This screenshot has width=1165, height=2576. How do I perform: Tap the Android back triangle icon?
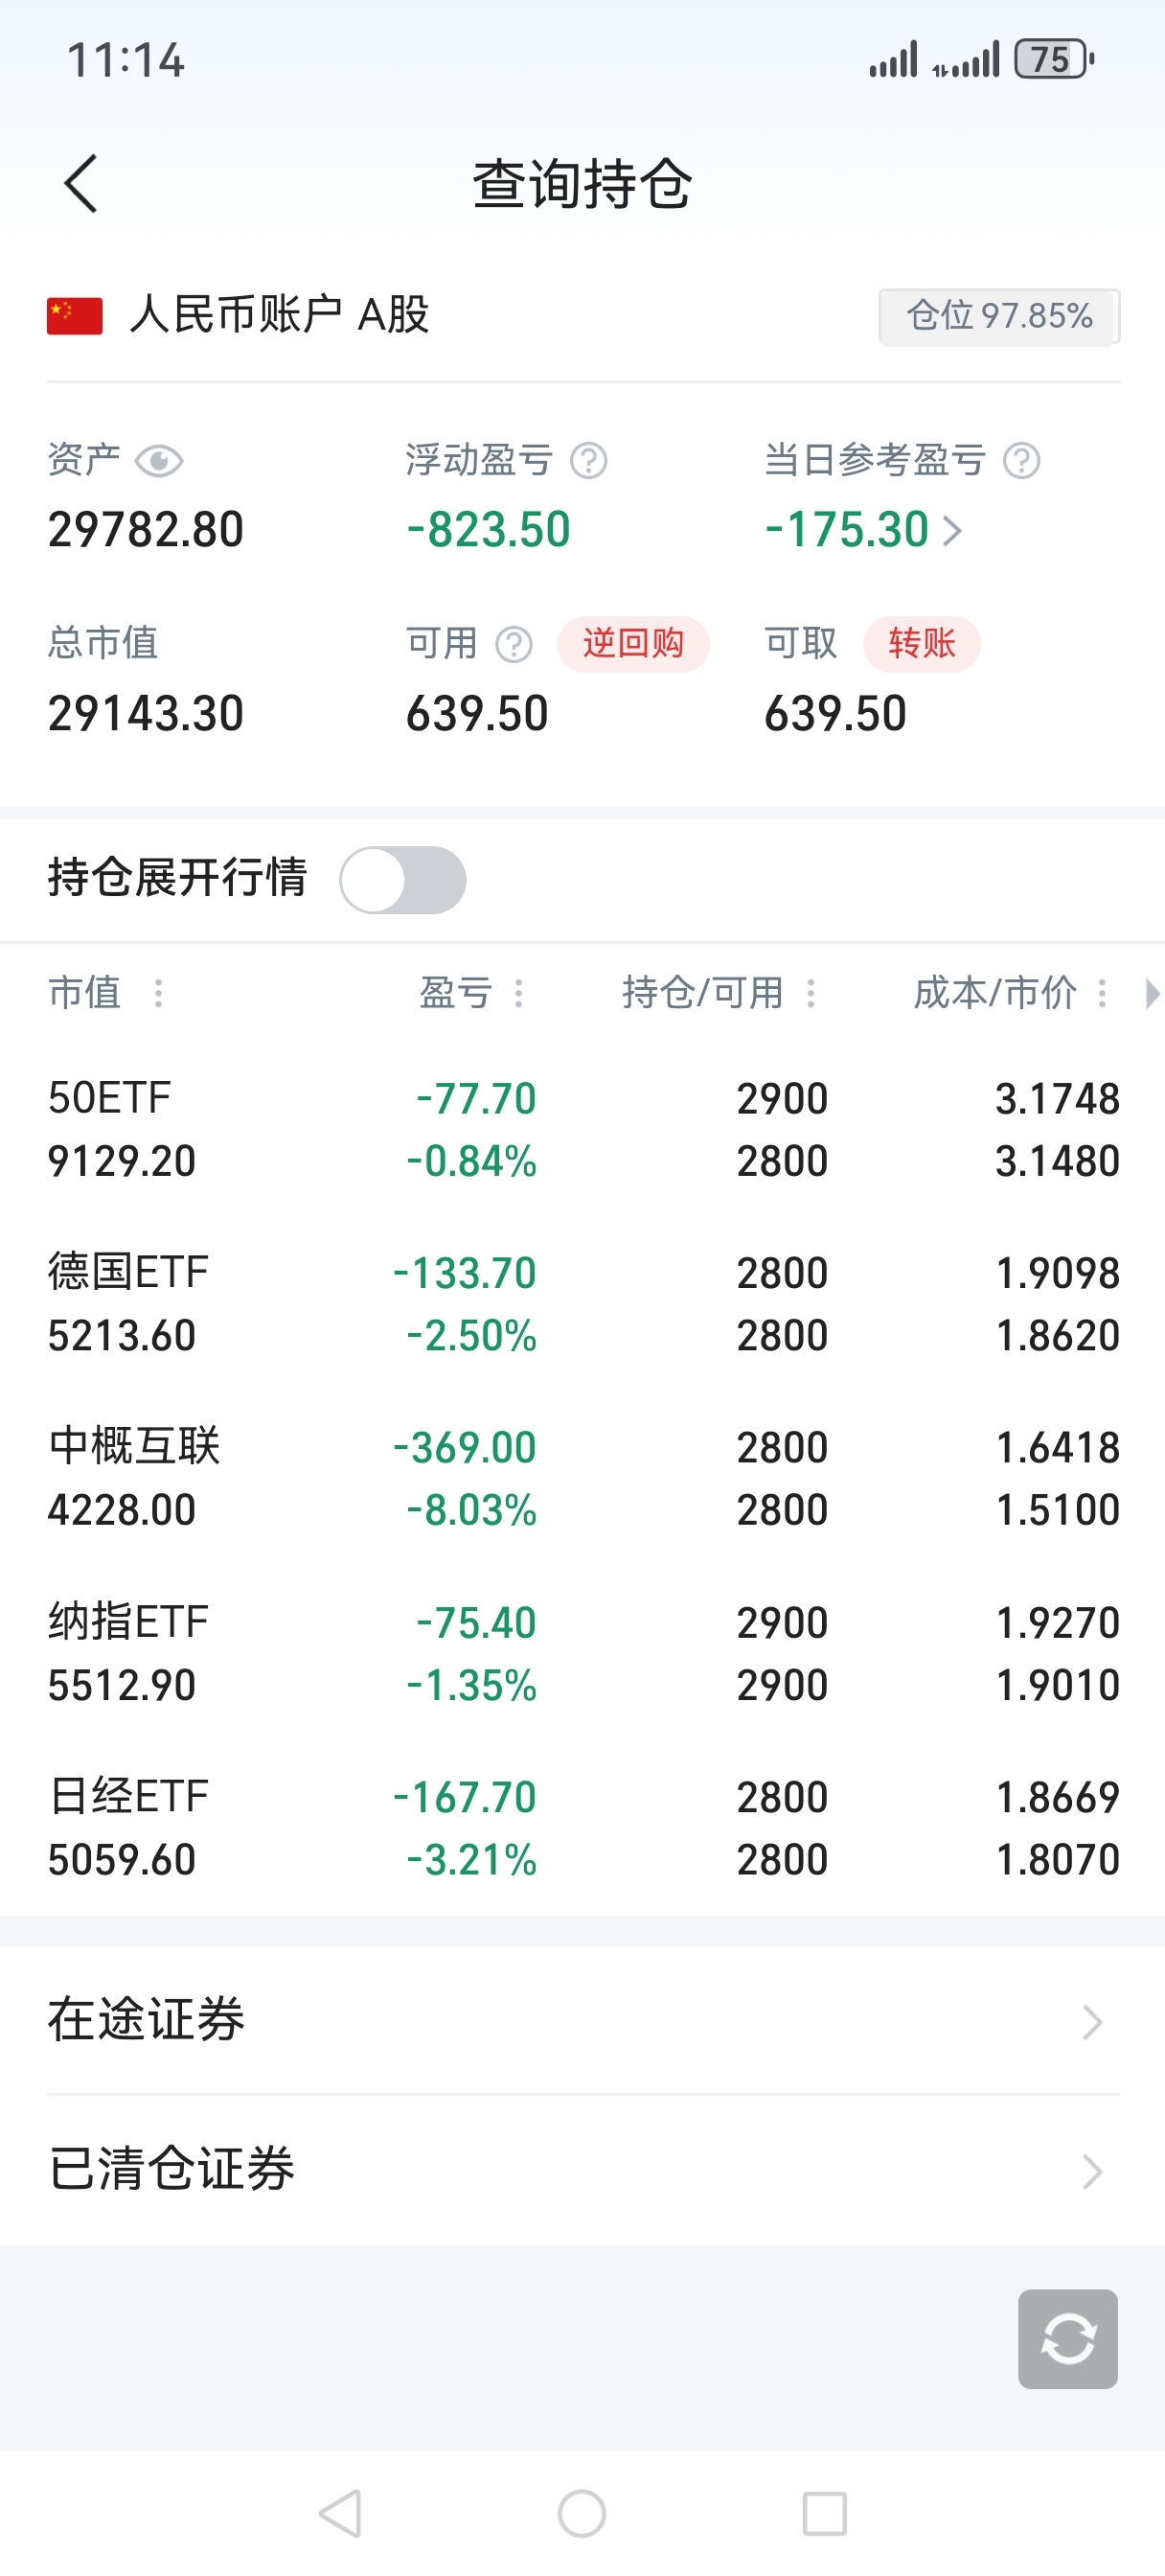[340, 2513]
